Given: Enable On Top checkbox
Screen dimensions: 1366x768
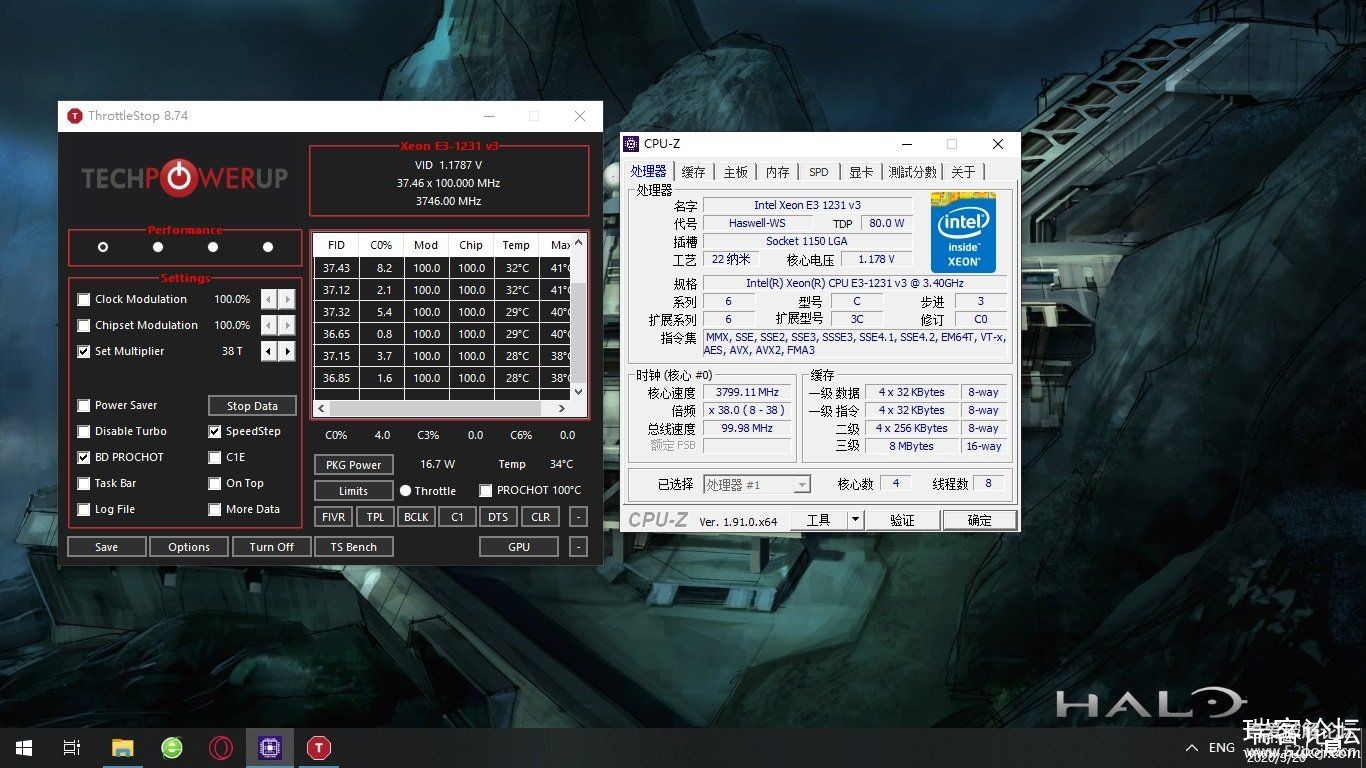Looking at the screenshot, I should pos(215,483).
